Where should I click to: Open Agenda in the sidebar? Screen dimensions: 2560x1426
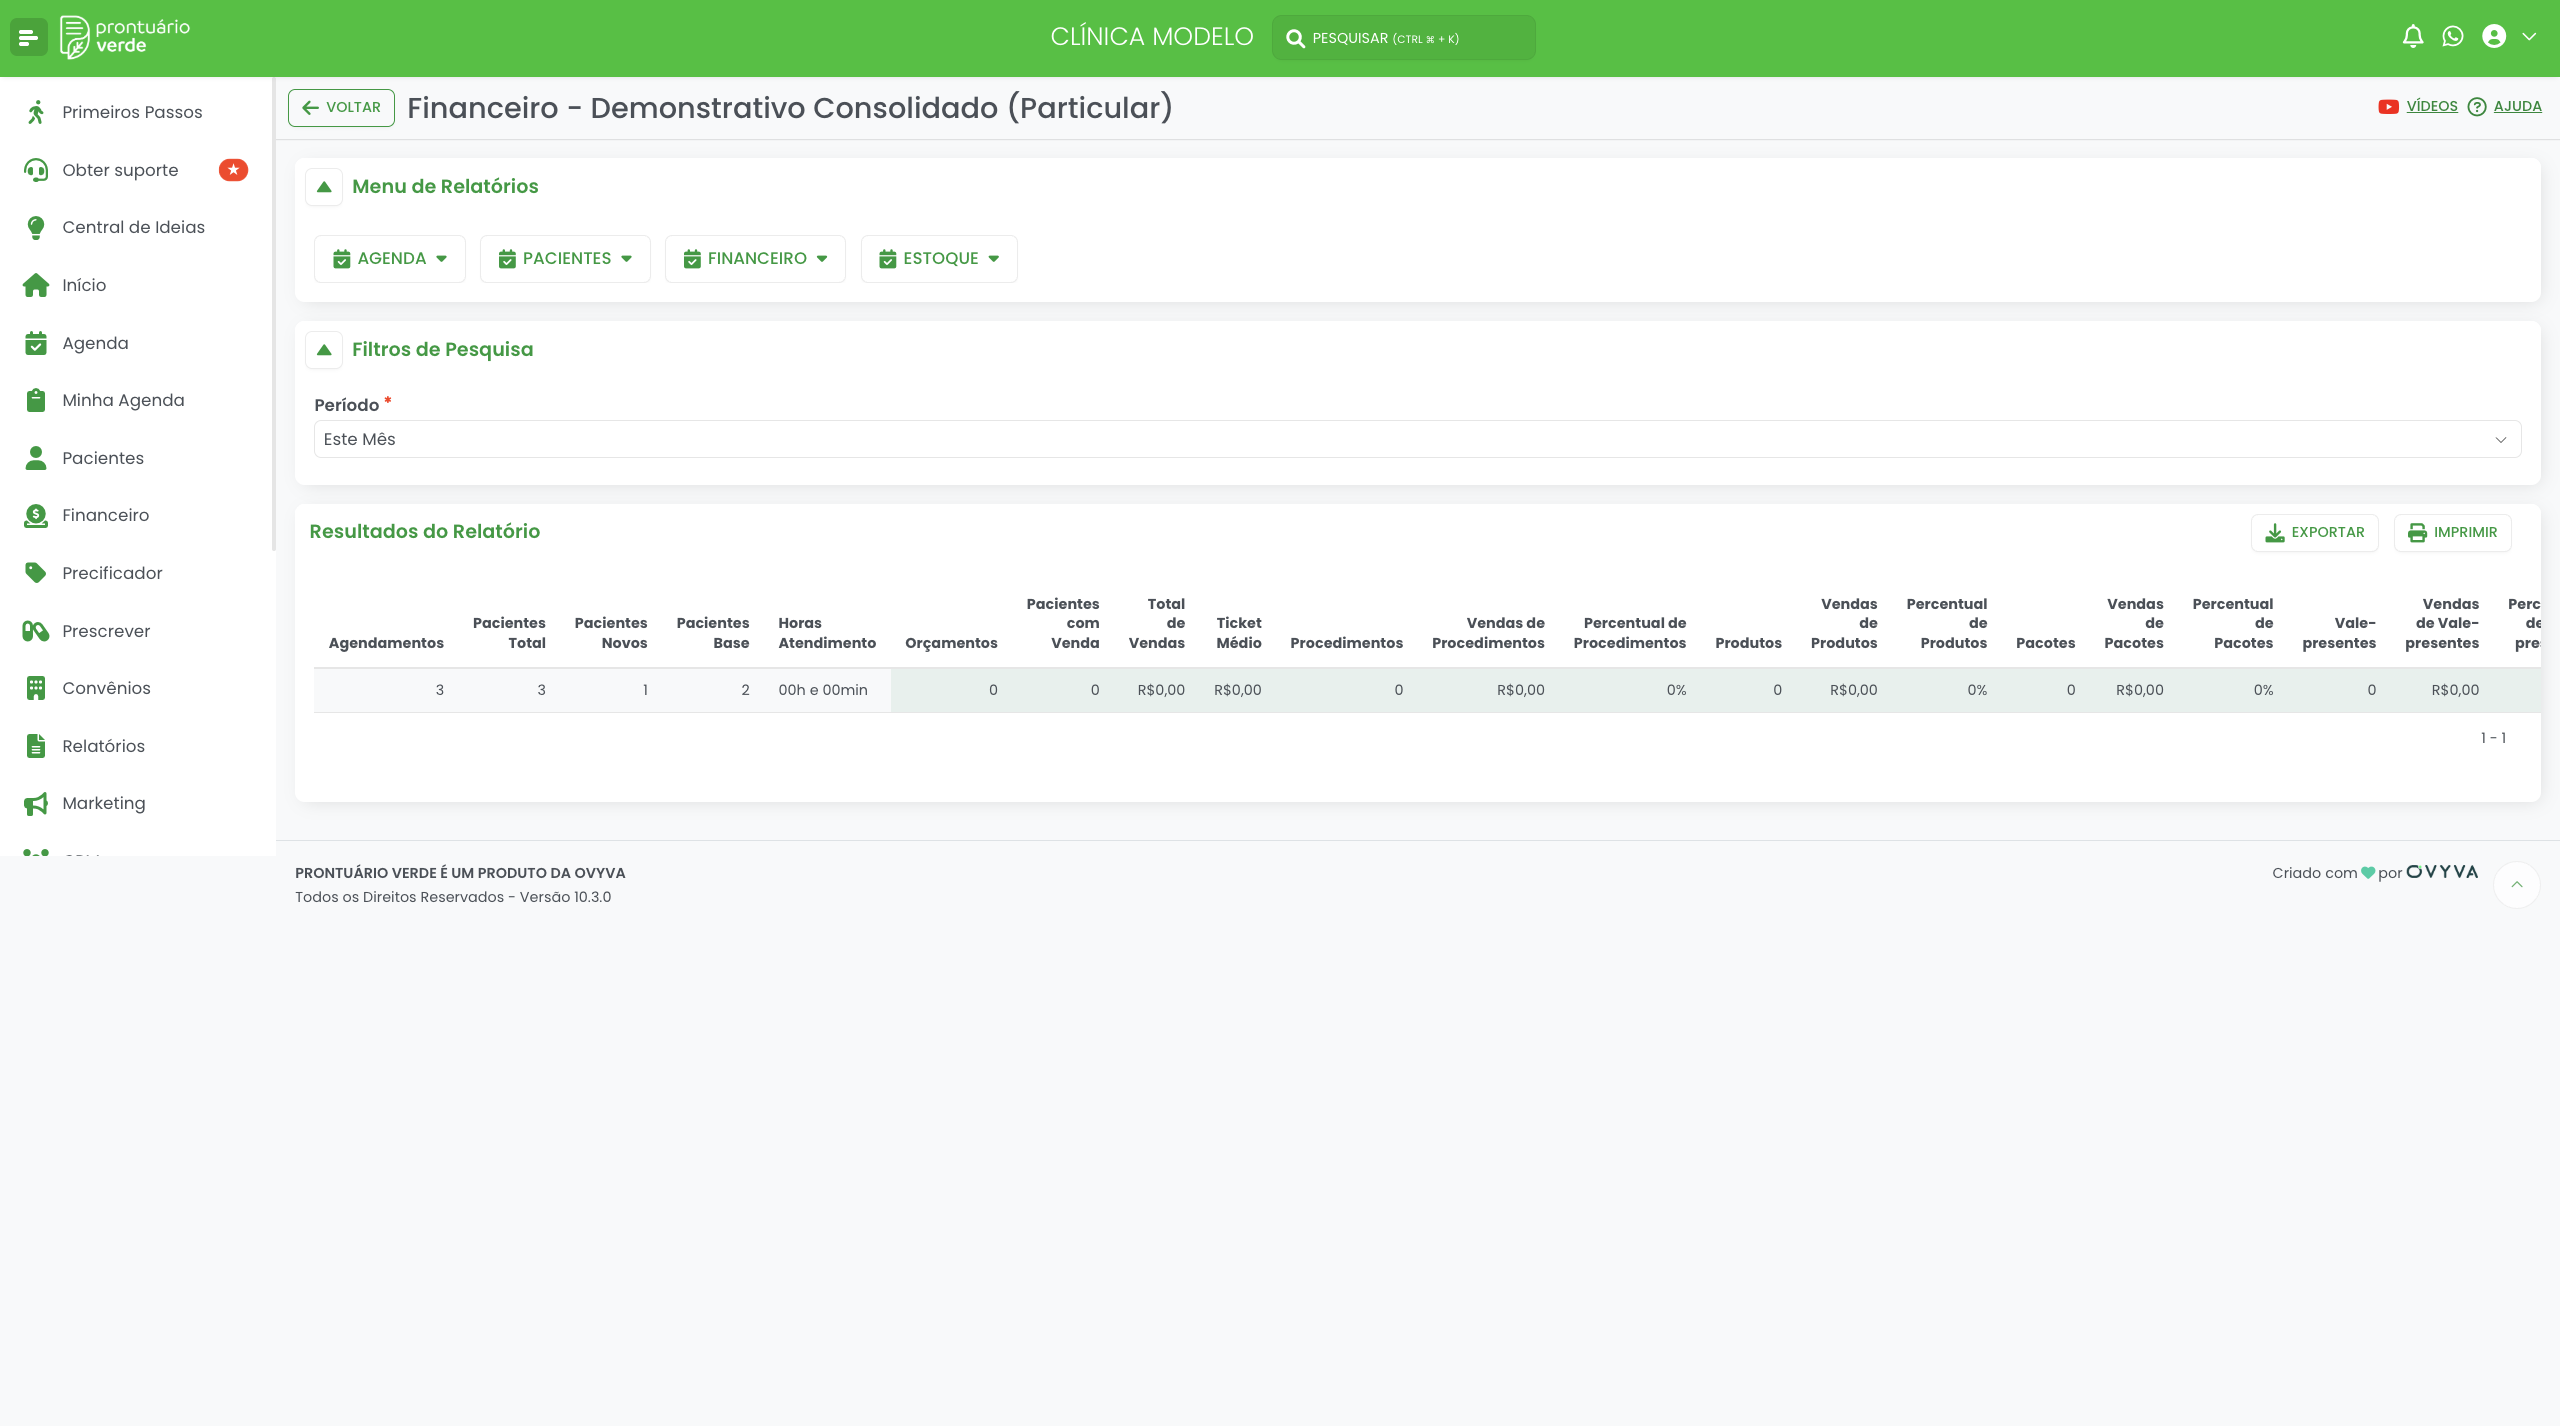click(137, 343)
